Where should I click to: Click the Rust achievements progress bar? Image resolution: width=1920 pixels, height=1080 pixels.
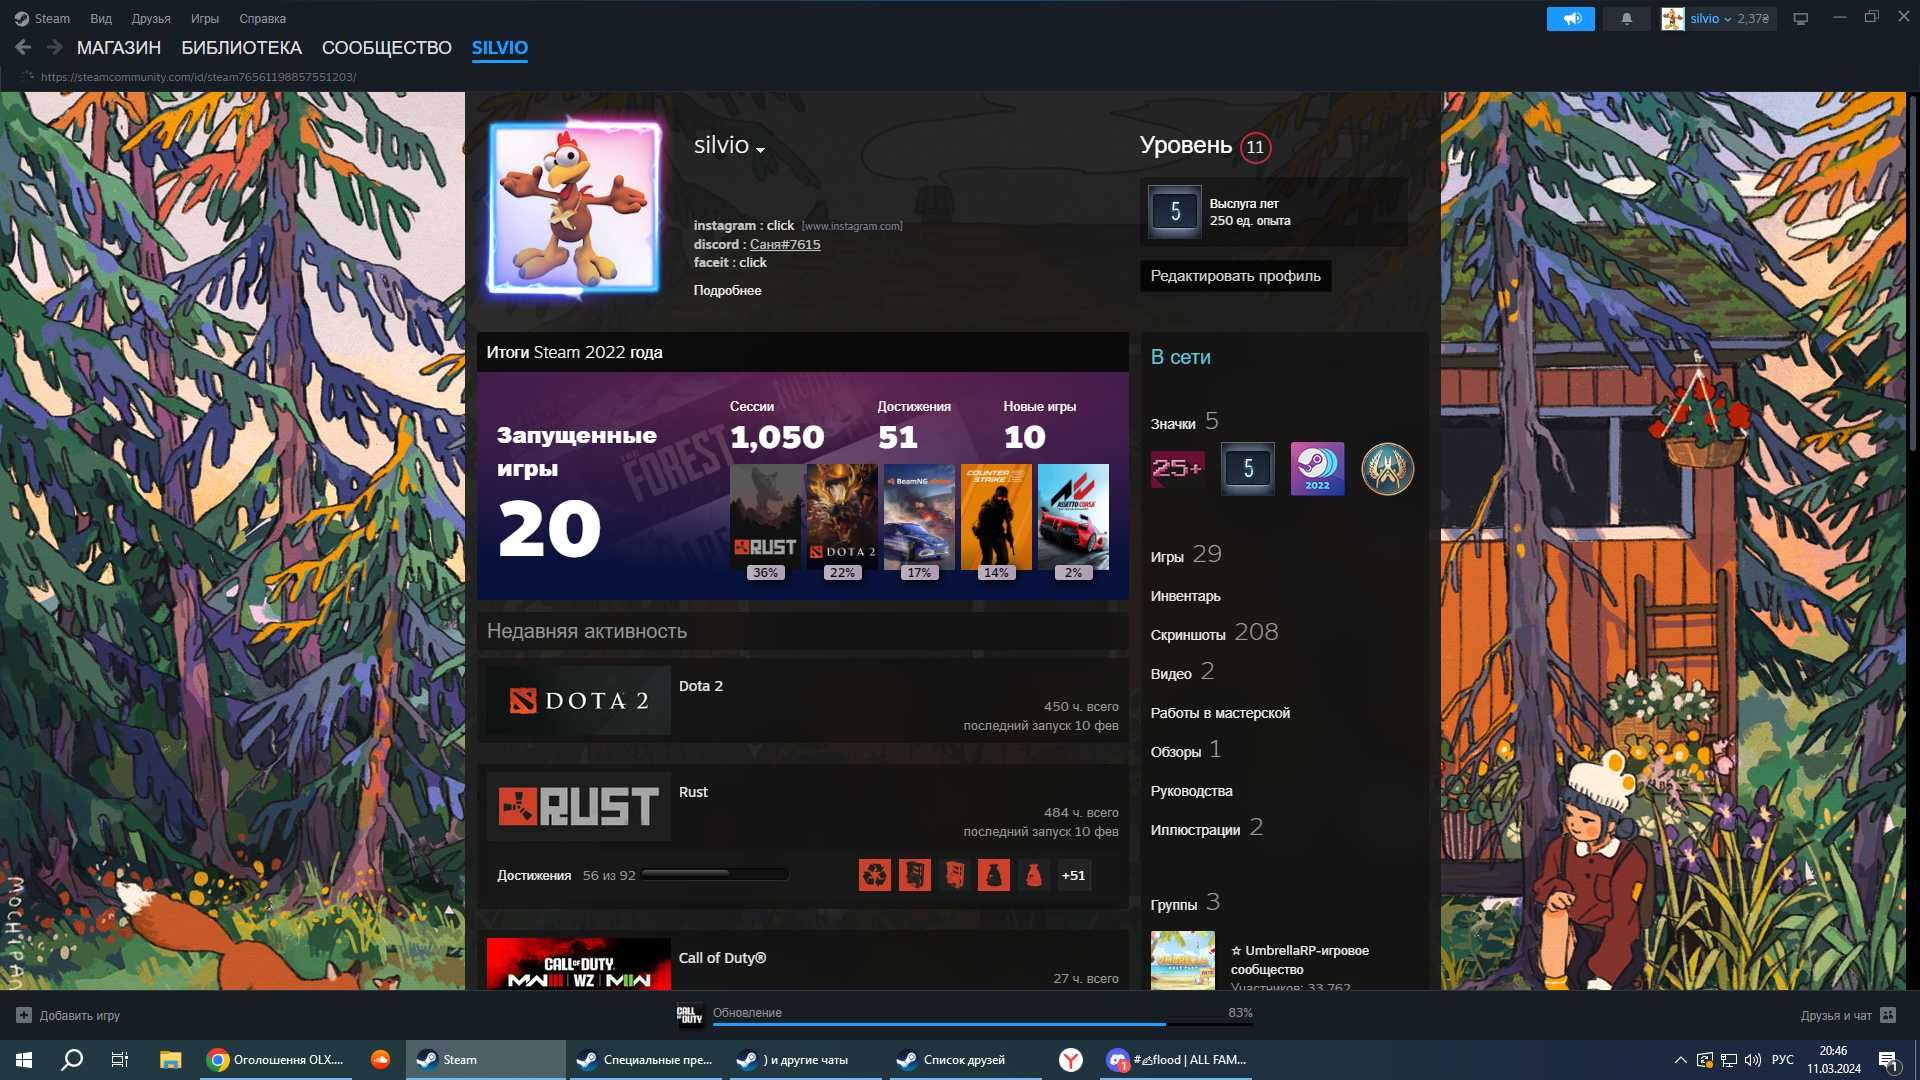point(715,874)
